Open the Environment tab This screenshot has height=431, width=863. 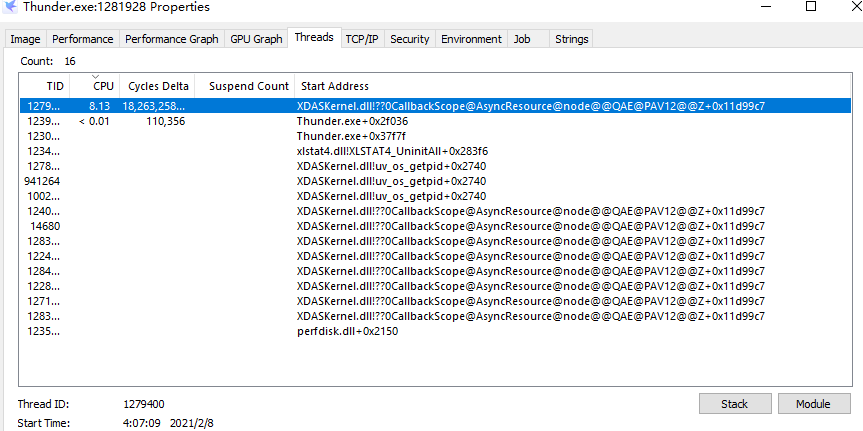coord(471,39)
